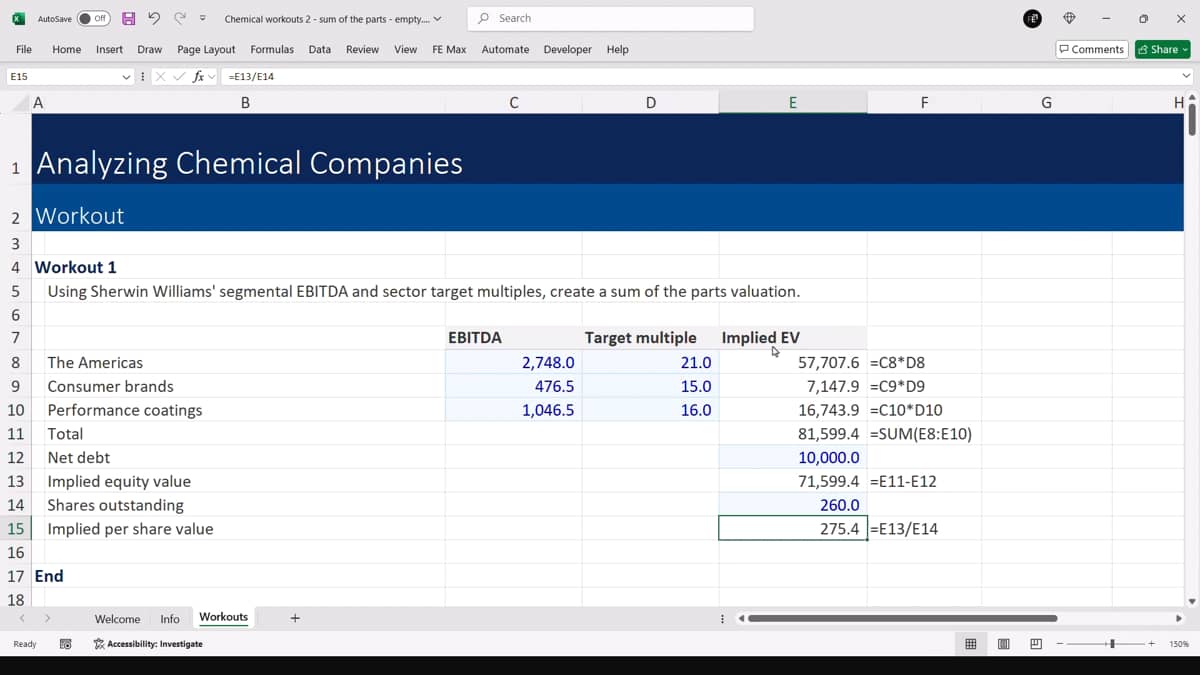Click the Excel application logo icon
Viewport: 1200px width, 675px height.
point(18,18)
